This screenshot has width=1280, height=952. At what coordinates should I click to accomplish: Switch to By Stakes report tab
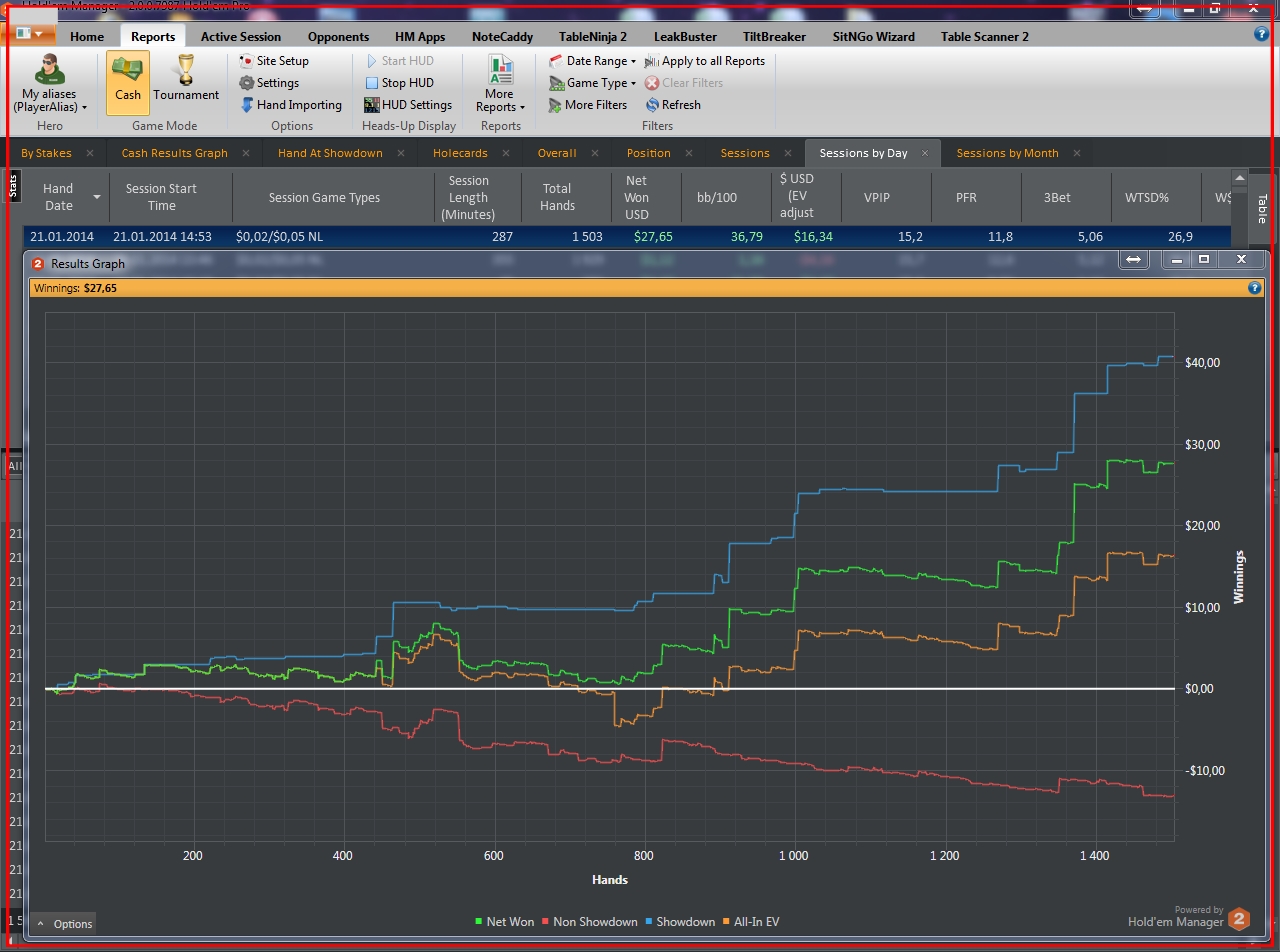(46, 153)
